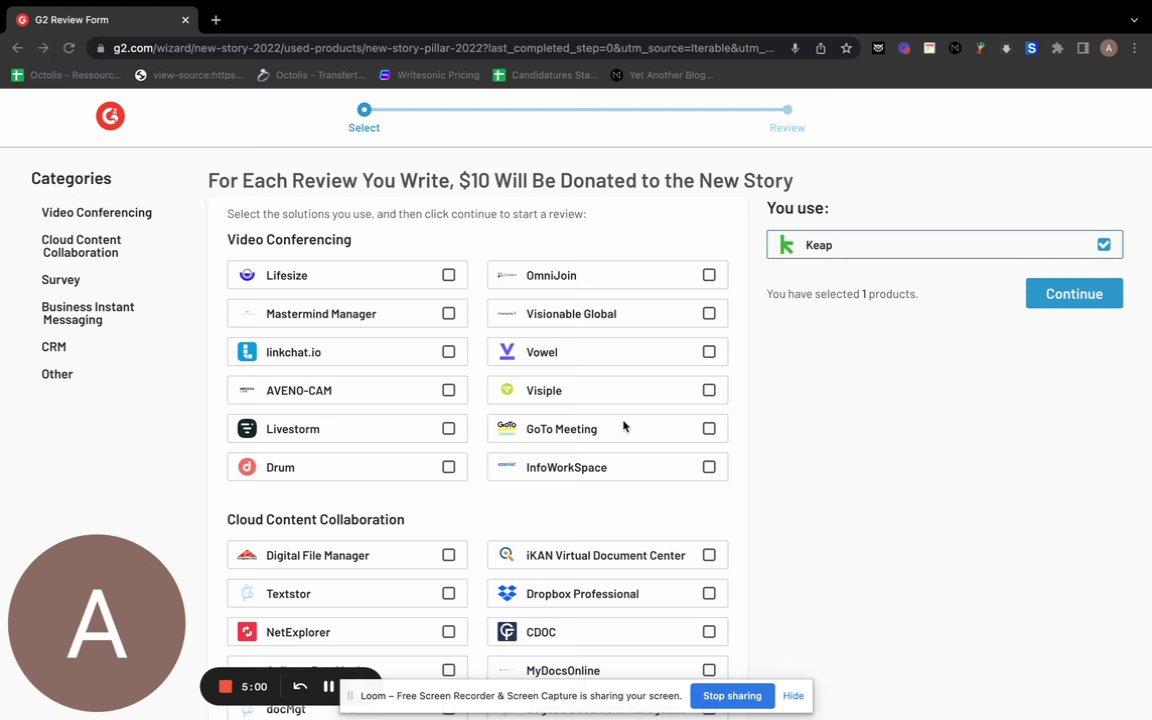Click the Review step on progress bar

point(787,110)
